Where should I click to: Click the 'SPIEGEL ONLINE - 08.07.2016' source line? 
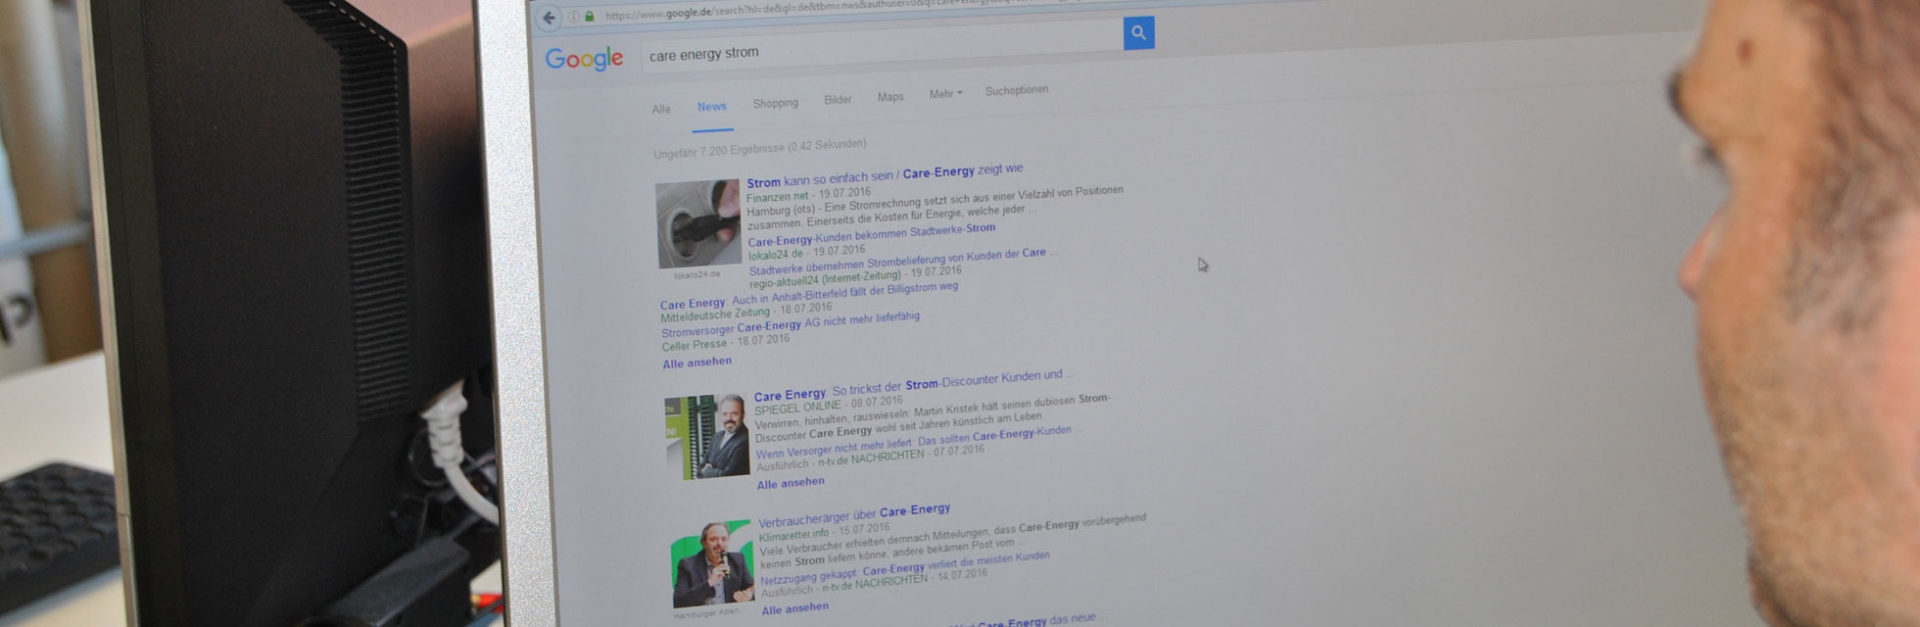point(828,405)
